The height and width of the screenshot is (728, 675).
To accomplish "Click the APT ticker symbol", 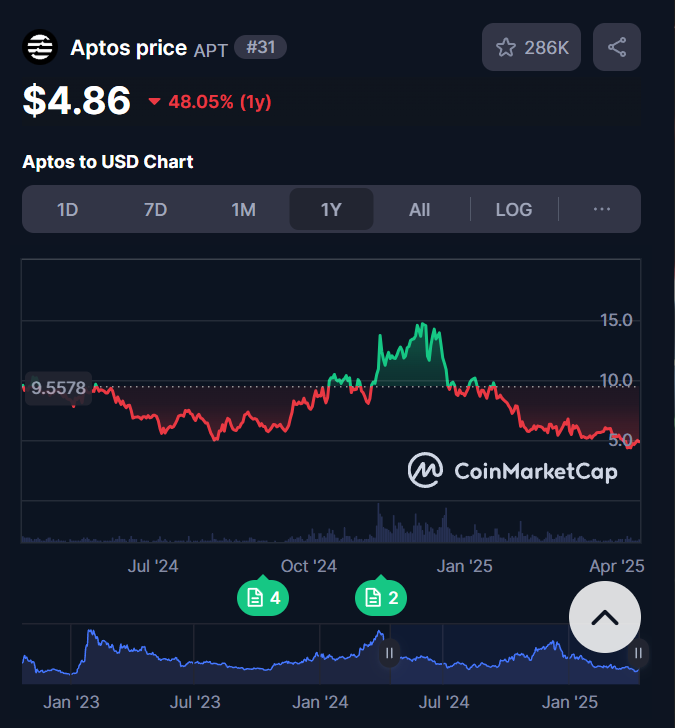I will click(x=211, y=51).
